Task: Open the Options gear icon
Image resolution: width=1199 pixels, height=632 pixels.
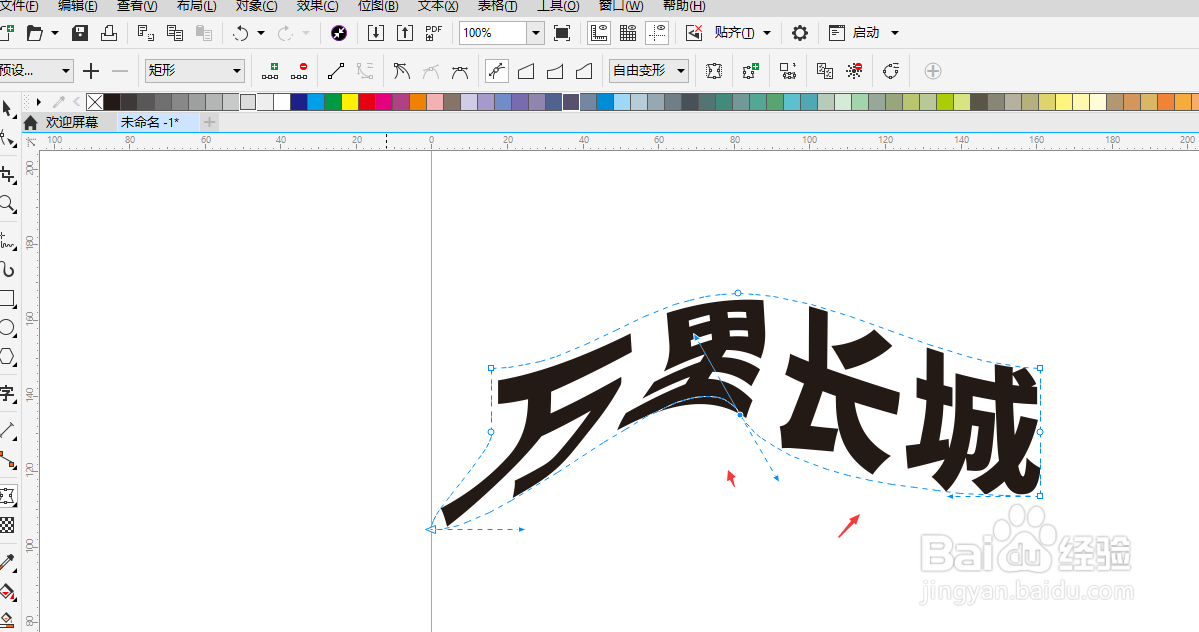Action: (798, 32)
